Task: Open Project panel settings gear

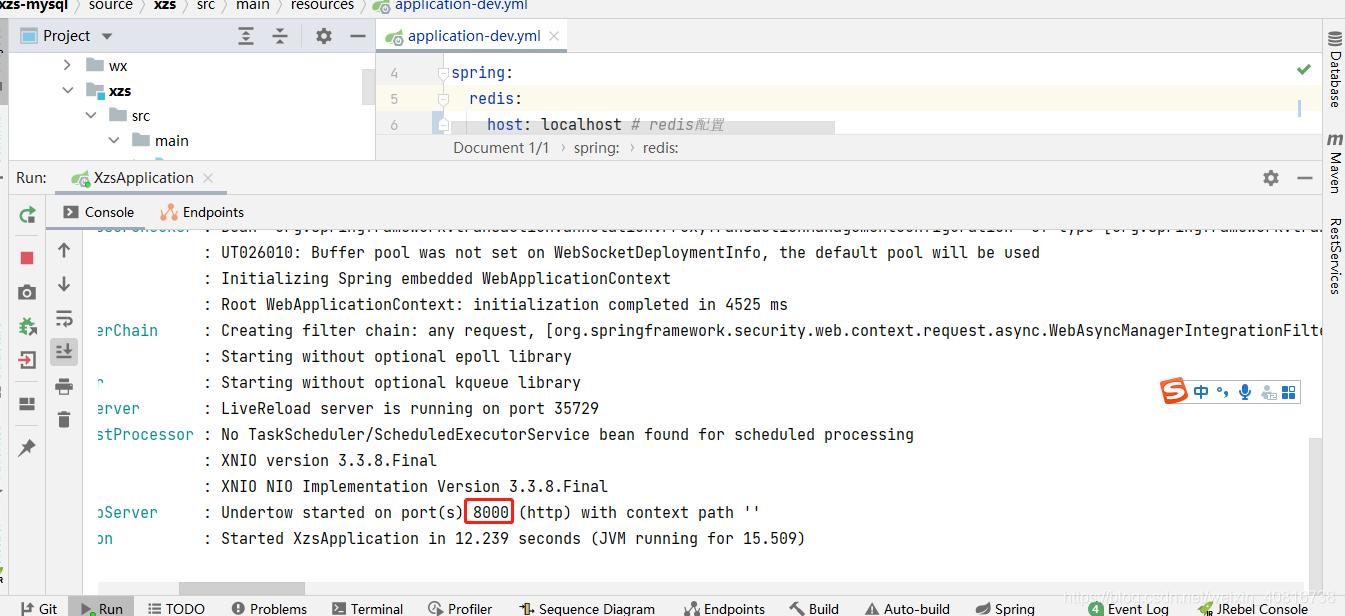Action: click(x=324, y=36)
